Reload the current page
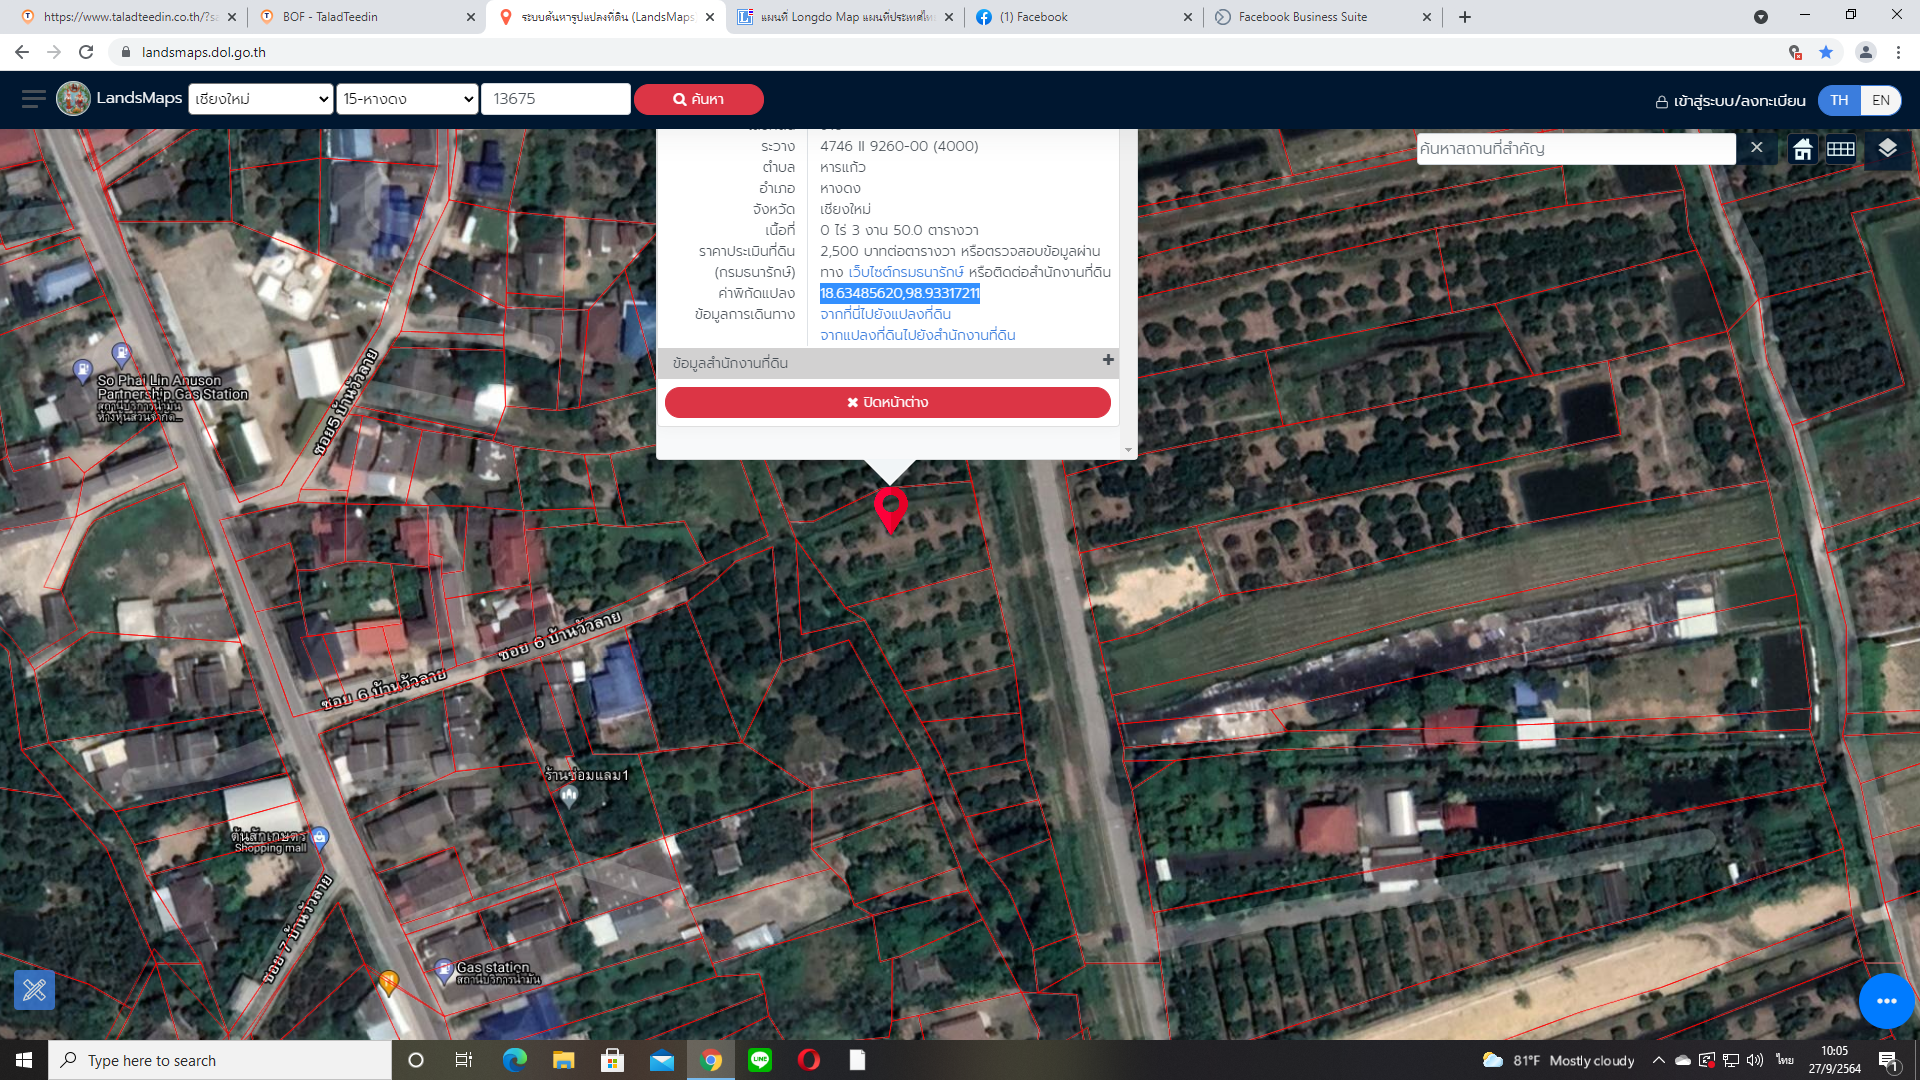Screen dimensions: 1920x1080 (86, 52)
